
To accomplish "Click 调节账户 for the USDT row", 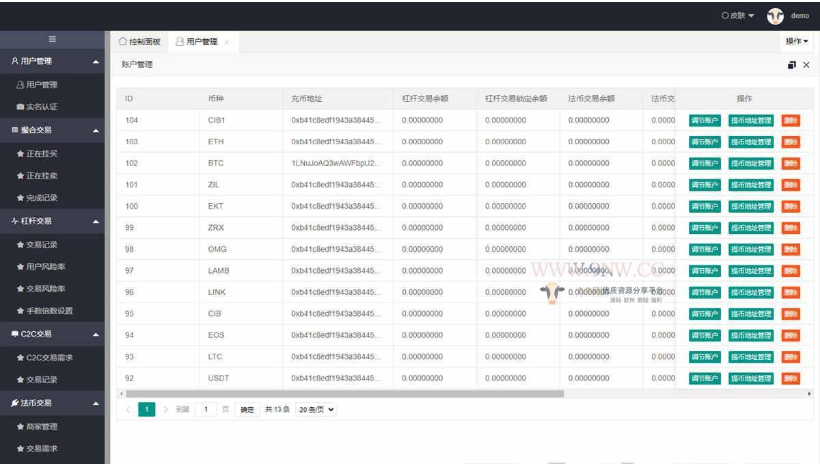I will point(705,378).
